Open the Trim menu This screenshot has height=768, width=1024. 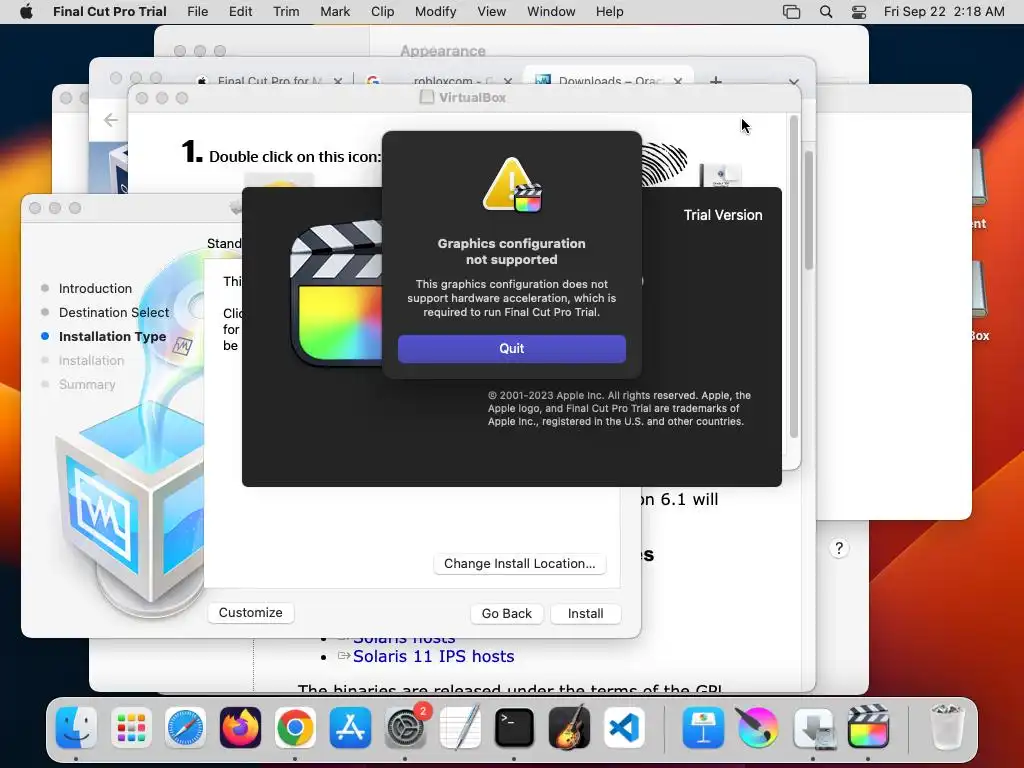pos(286,12)
